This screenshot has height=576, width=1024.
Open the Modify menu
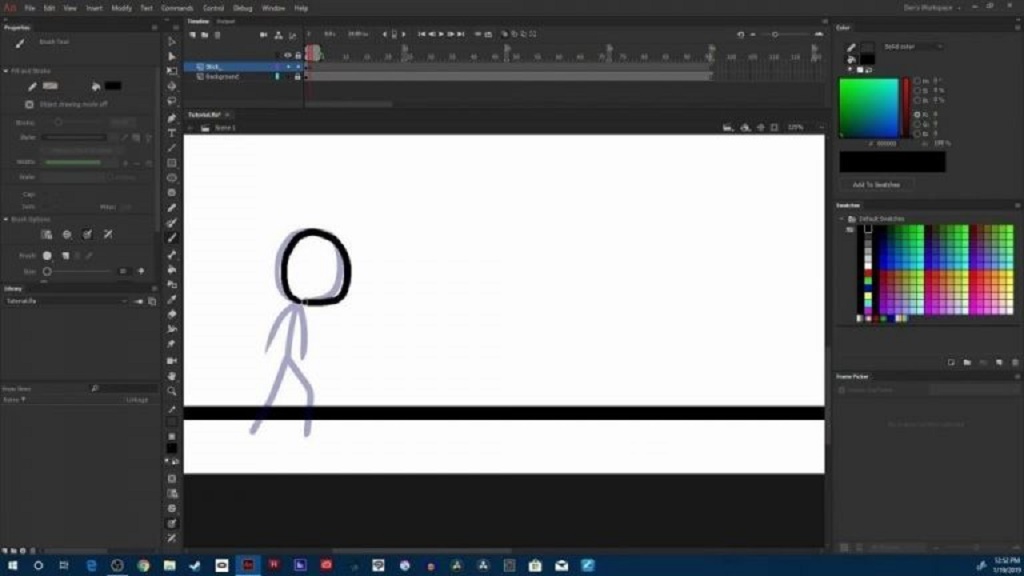point(121,8)
